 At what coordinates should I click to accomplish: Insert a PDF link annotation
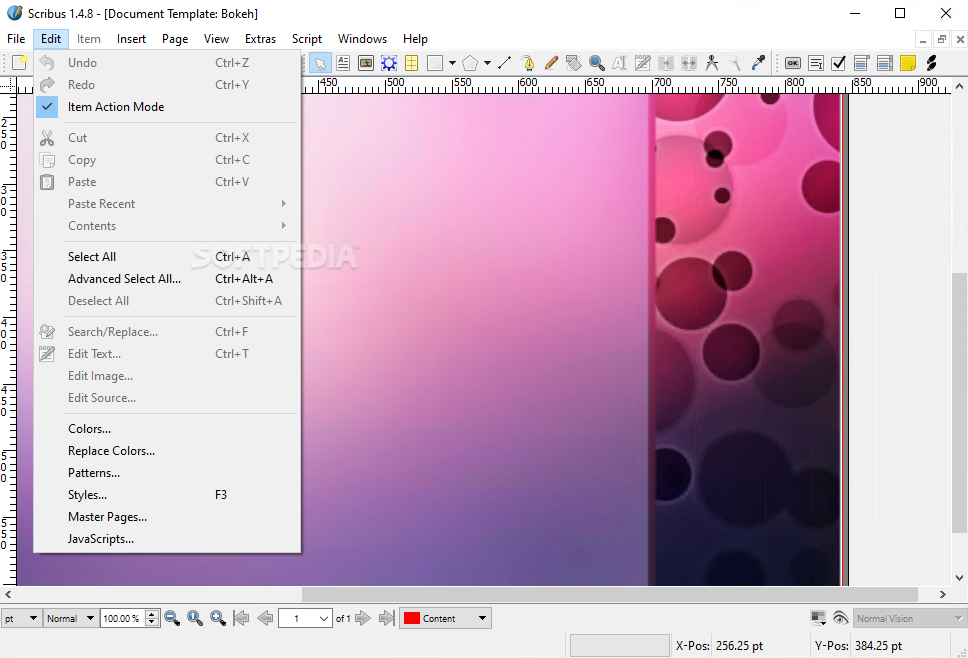coord(931,63)
